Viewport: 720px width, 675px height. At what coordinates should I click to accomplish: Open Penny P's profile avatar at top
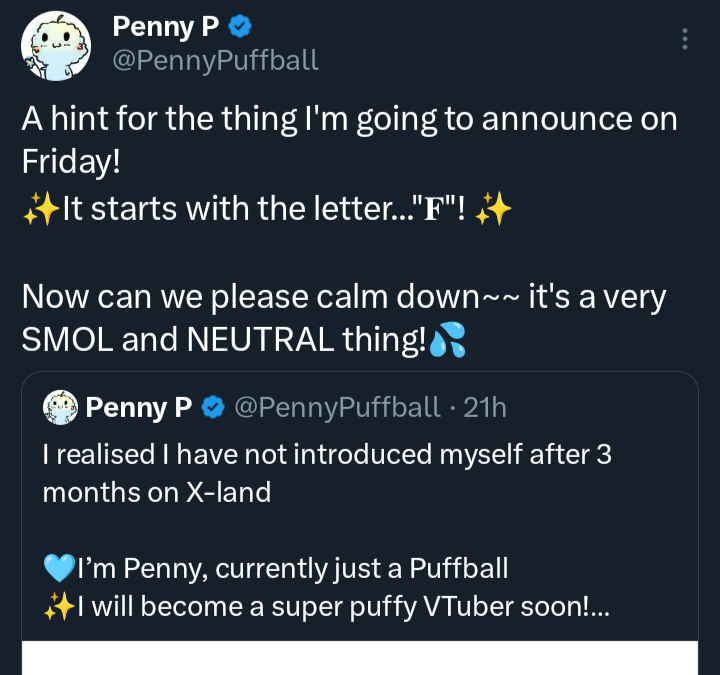[x=56, y=46]
